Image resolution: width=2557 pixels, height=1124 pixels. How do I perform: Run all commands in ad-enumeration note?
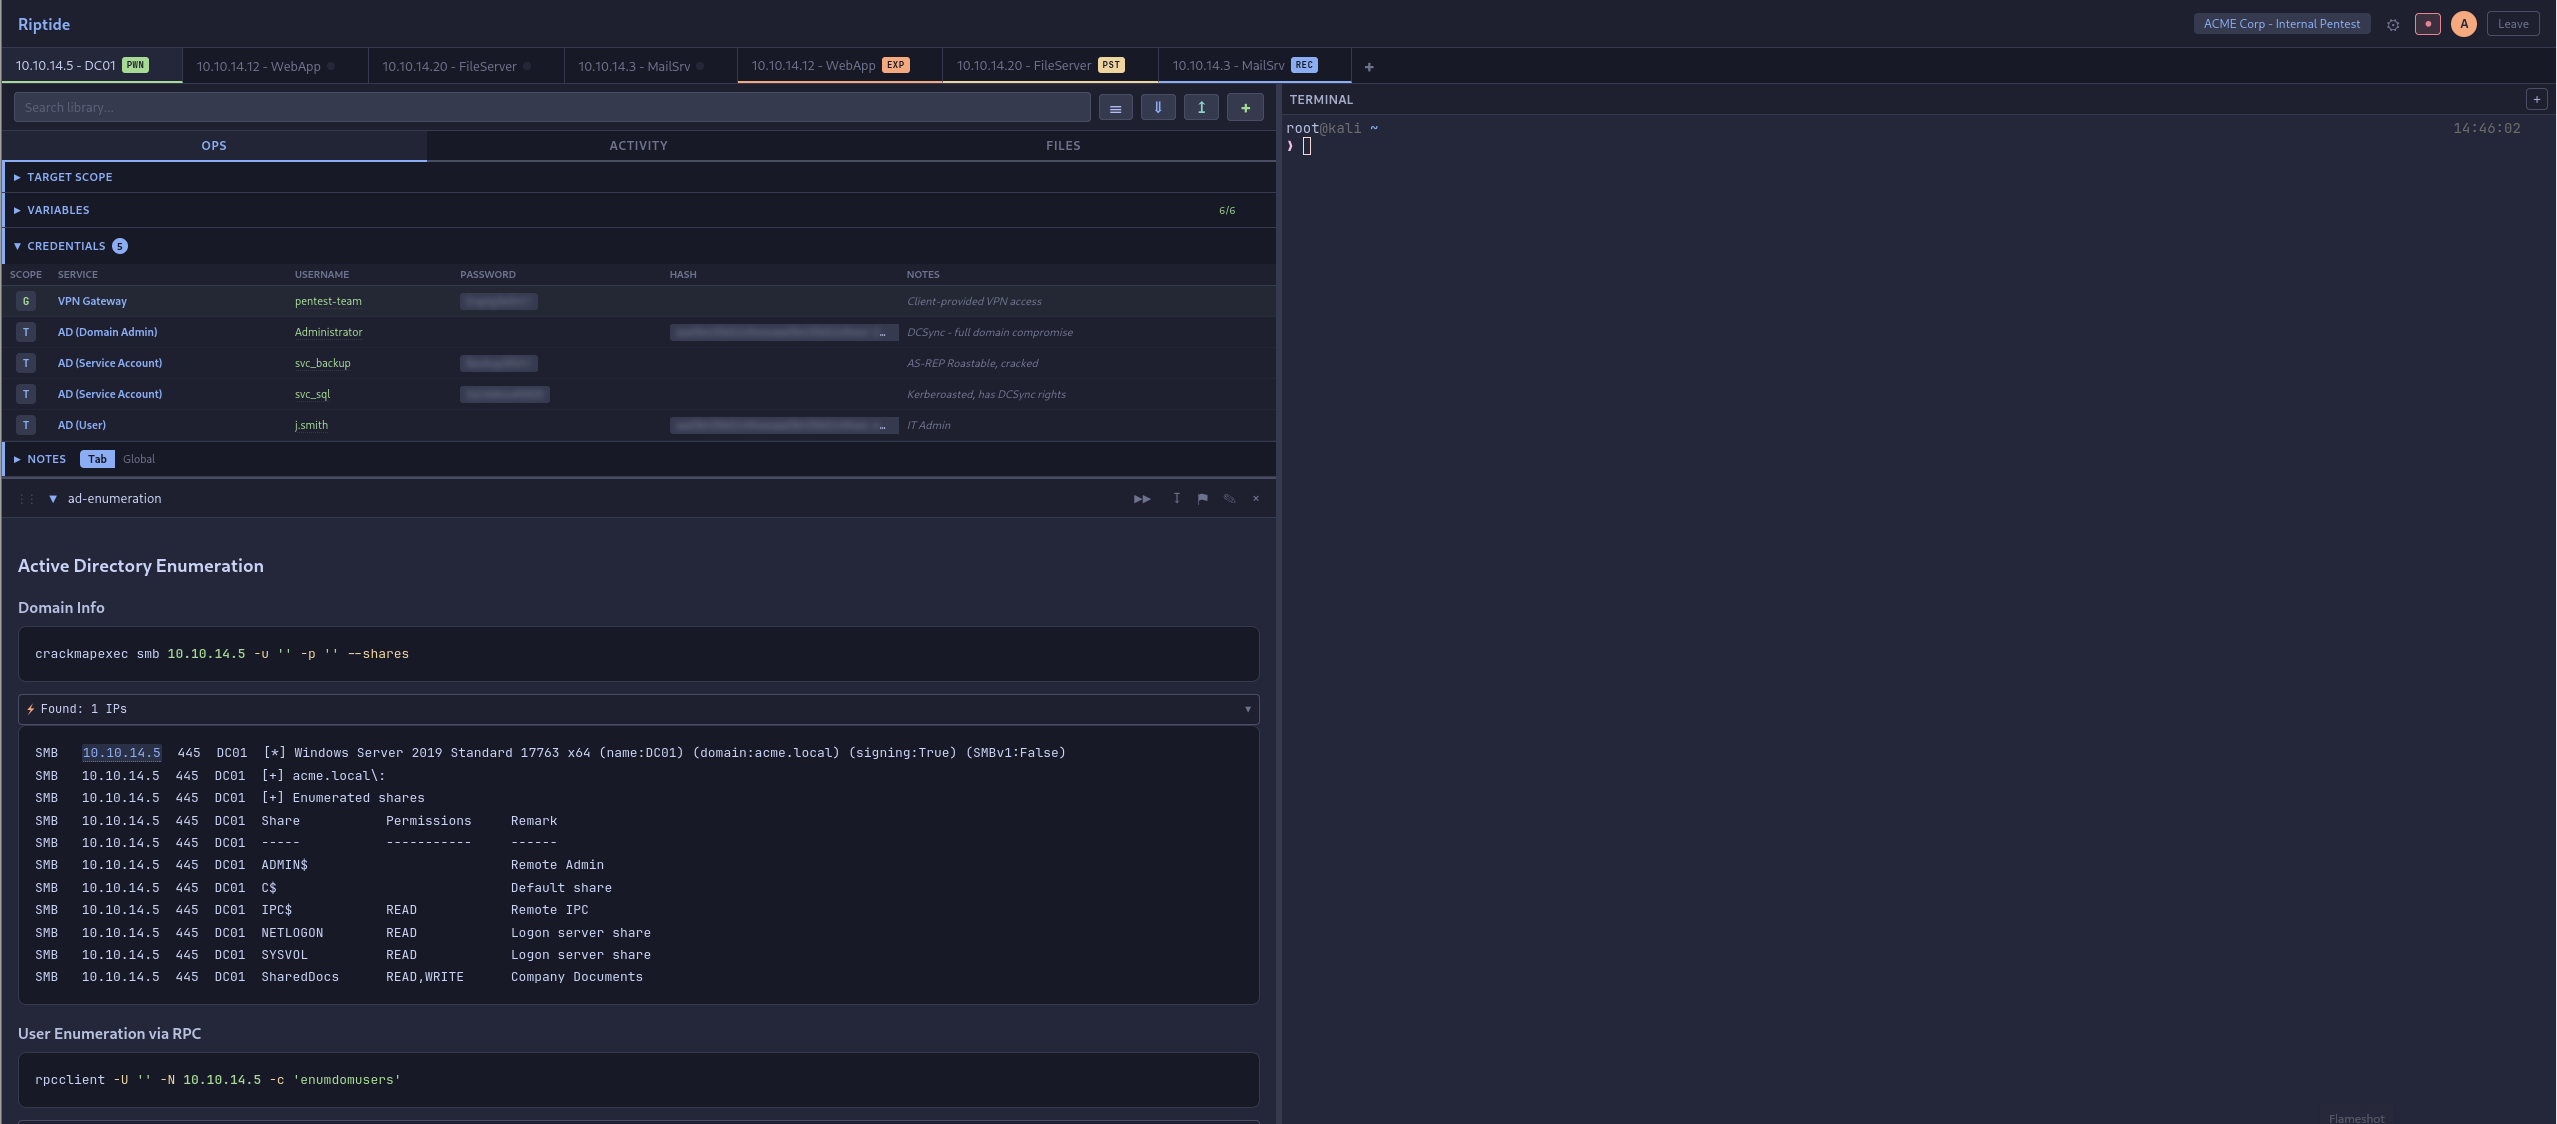(1140, 498)
